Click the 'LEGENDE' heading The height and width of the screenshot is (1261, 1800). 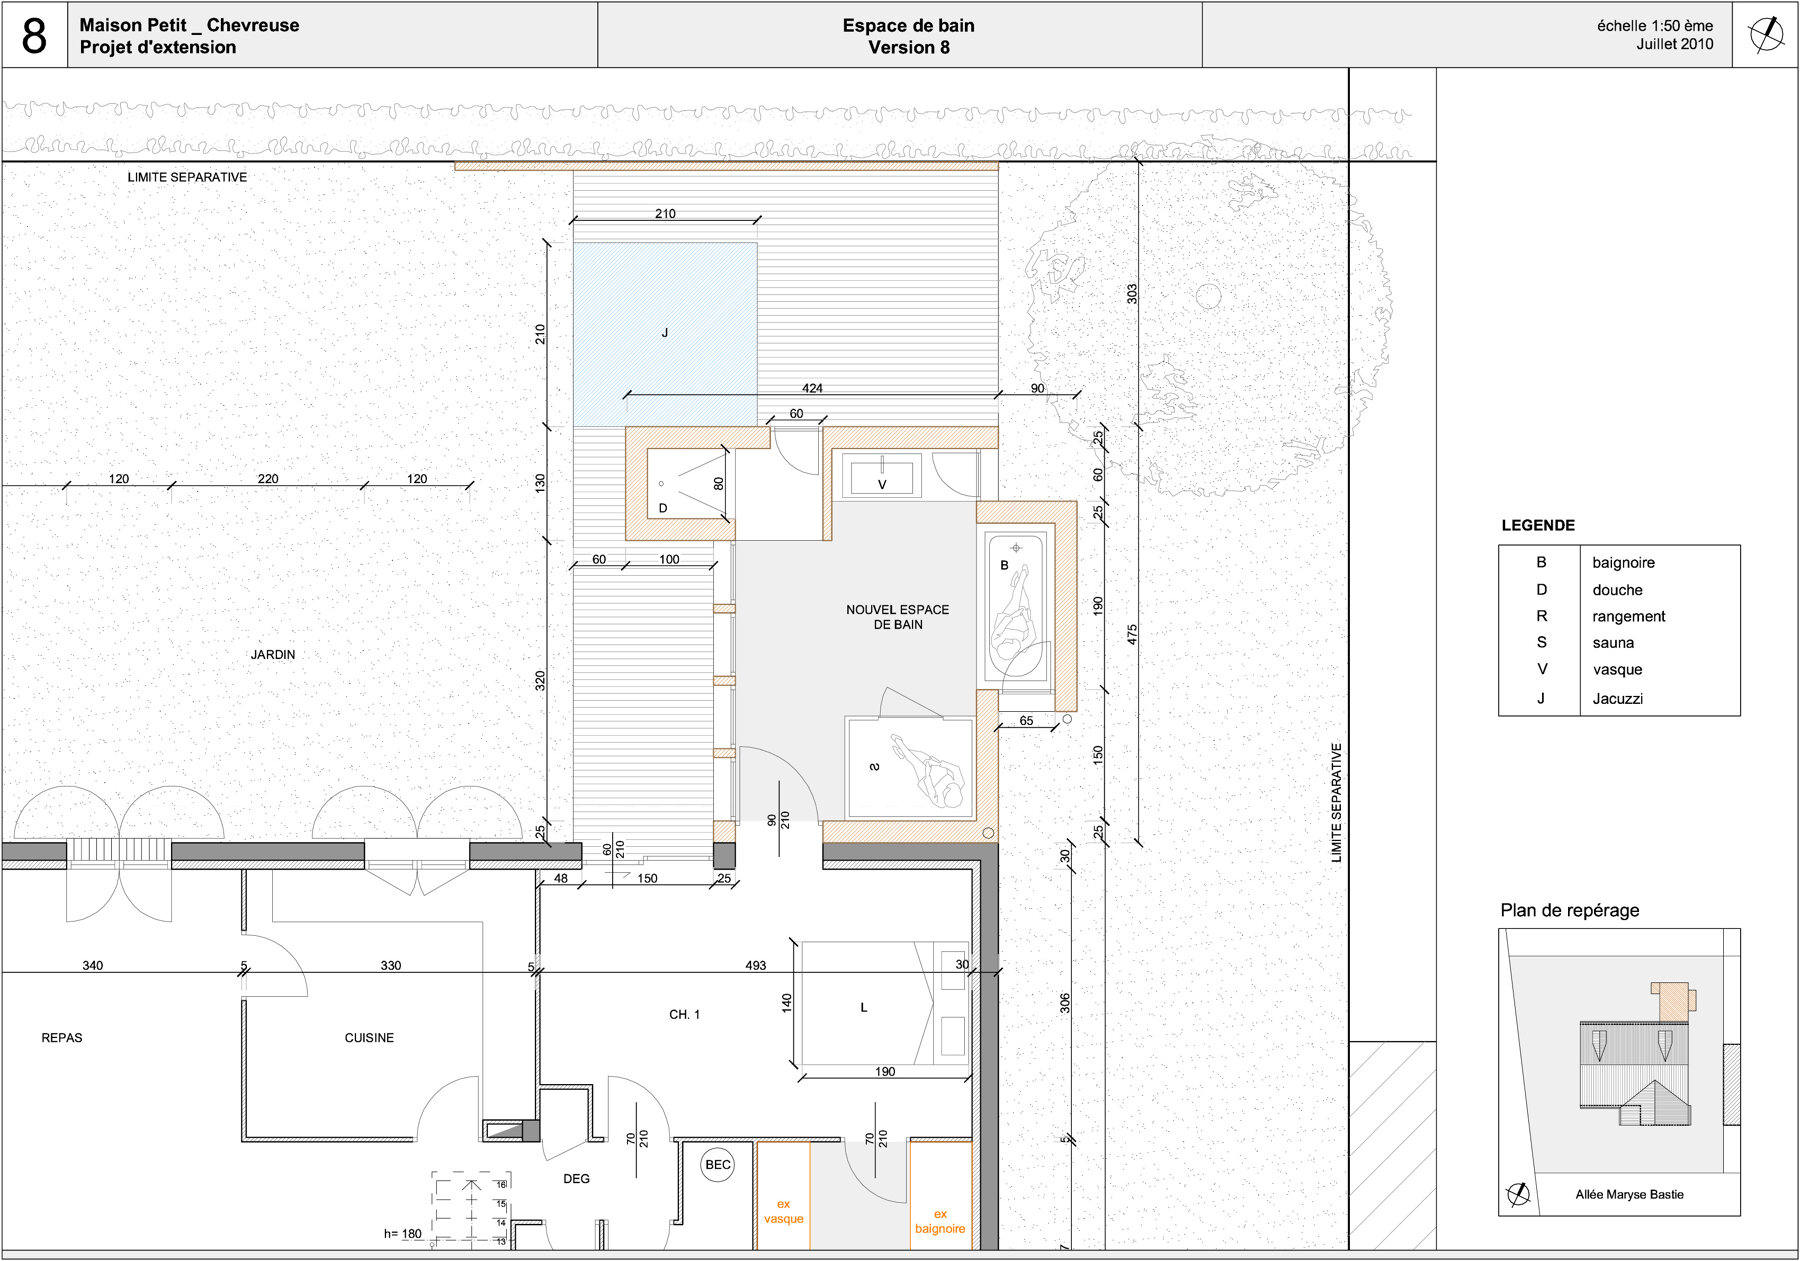(1538, 525)
